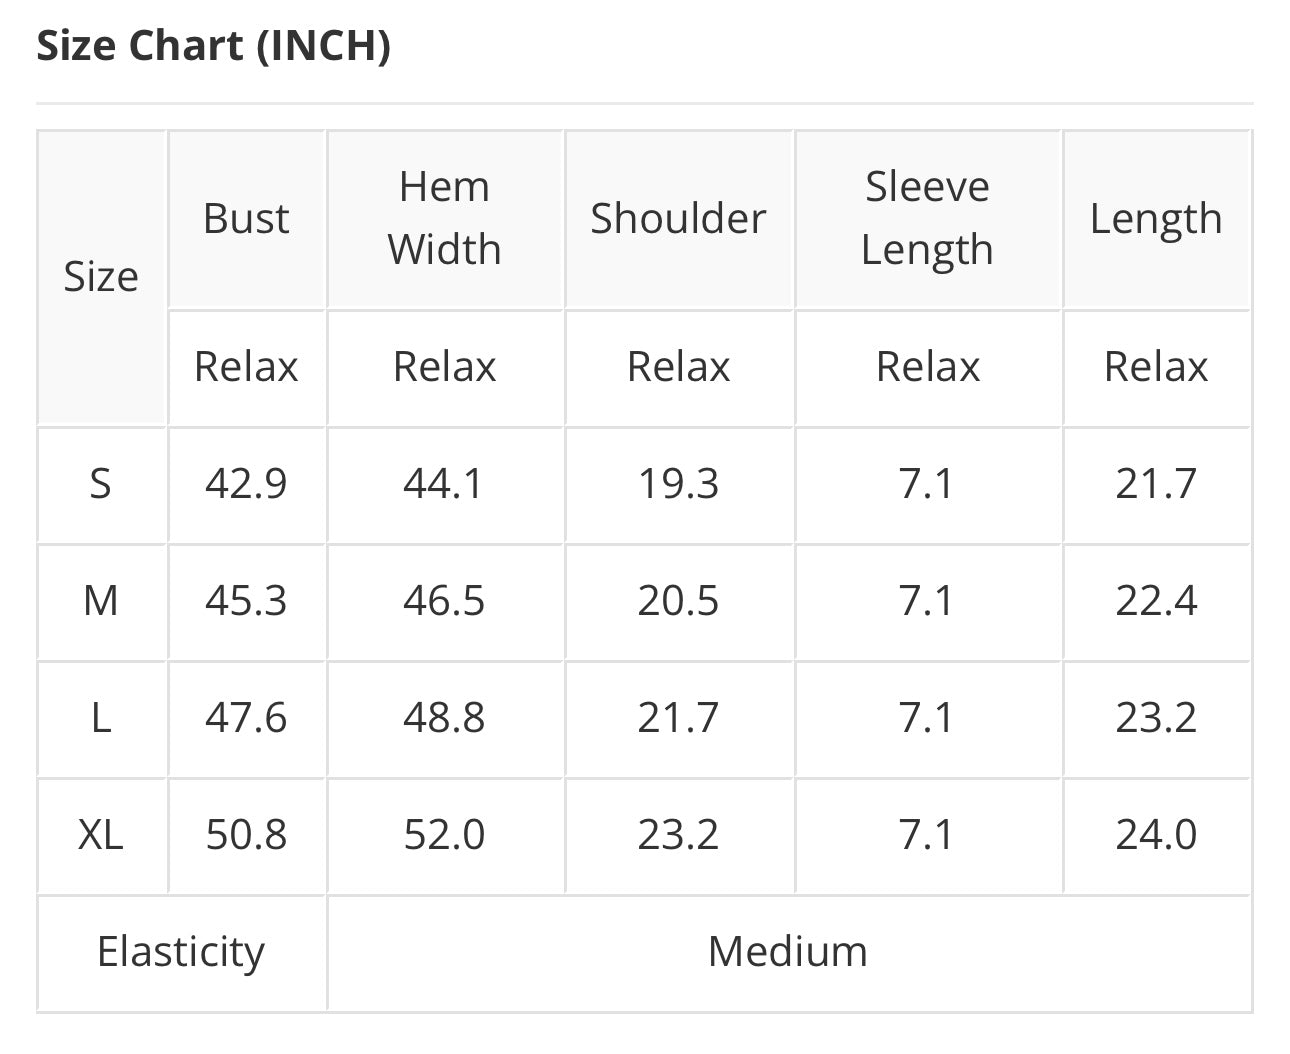Select the M size row label
The image size is (1290, 1054).
pos(101,601)
